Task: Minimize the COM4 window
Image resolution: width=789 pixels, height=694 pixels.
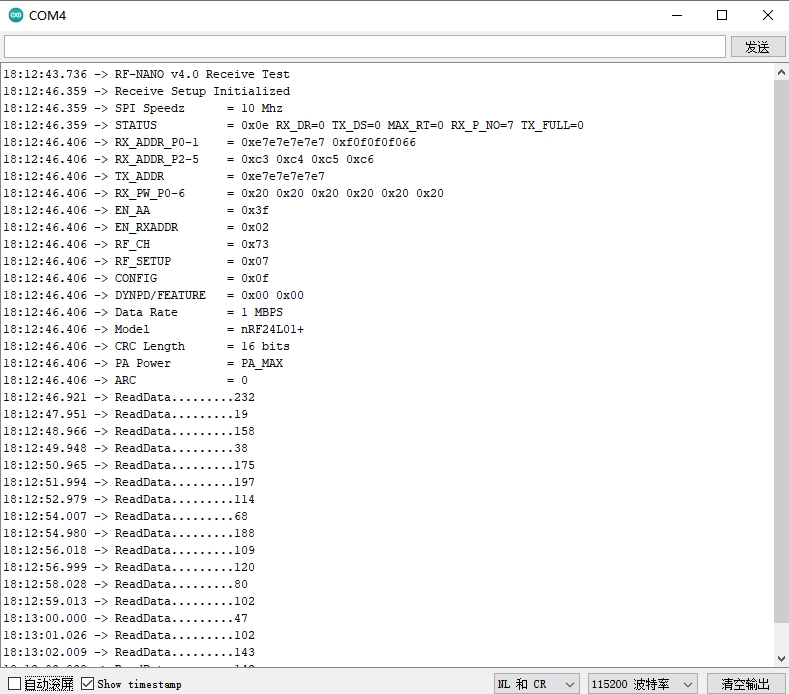Action: click(677, 15)
